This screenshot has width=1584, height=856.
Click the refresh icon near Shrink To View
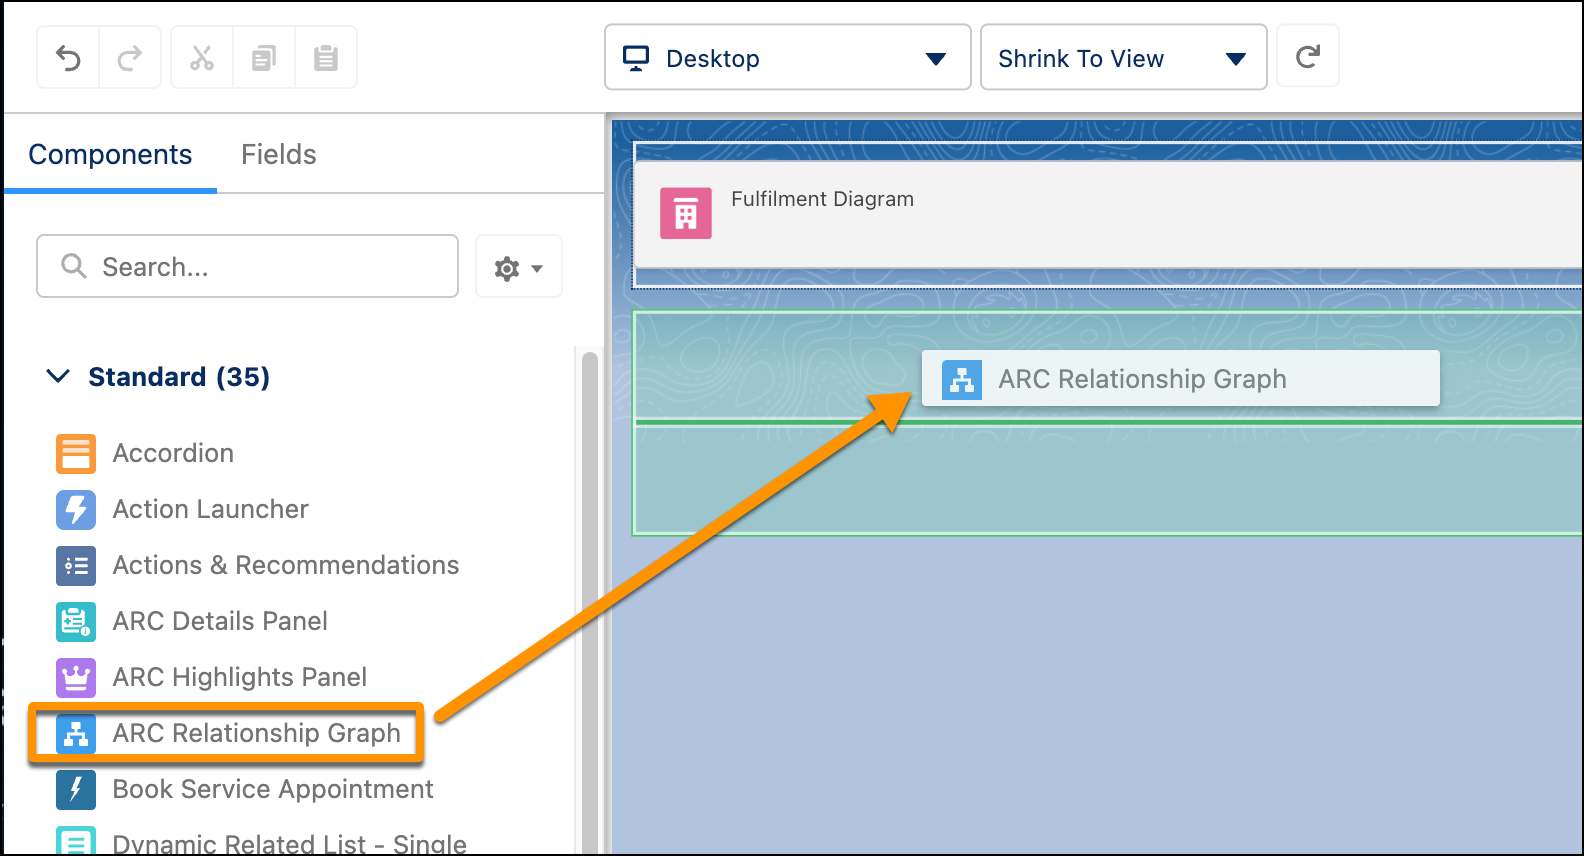coord(1308,57)
